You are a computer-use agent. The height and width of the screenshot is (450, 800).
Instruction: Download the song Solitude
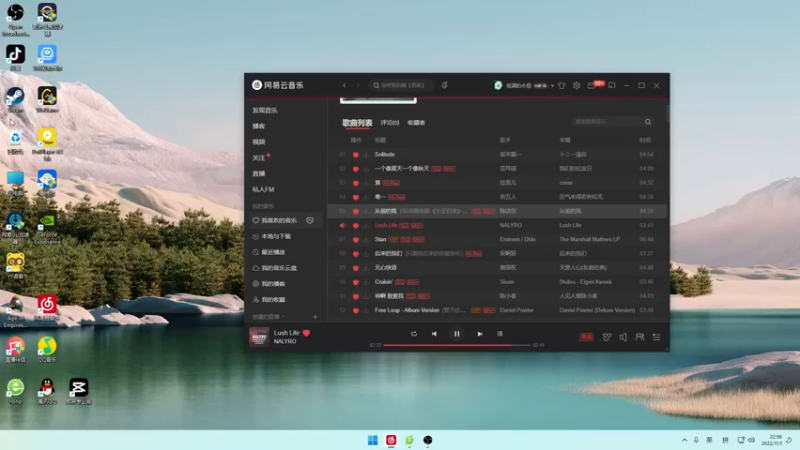point(366,155)
